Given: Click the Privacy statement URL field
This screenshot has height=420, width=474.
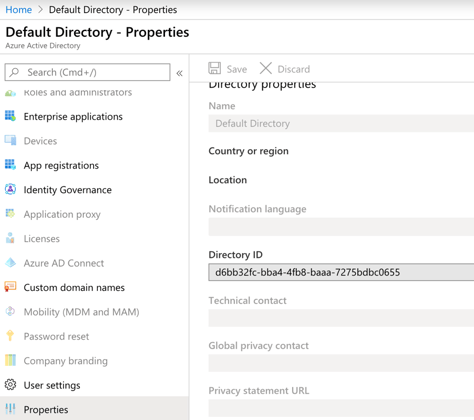Looking at the screenshot, I should (x=341, y=408).
